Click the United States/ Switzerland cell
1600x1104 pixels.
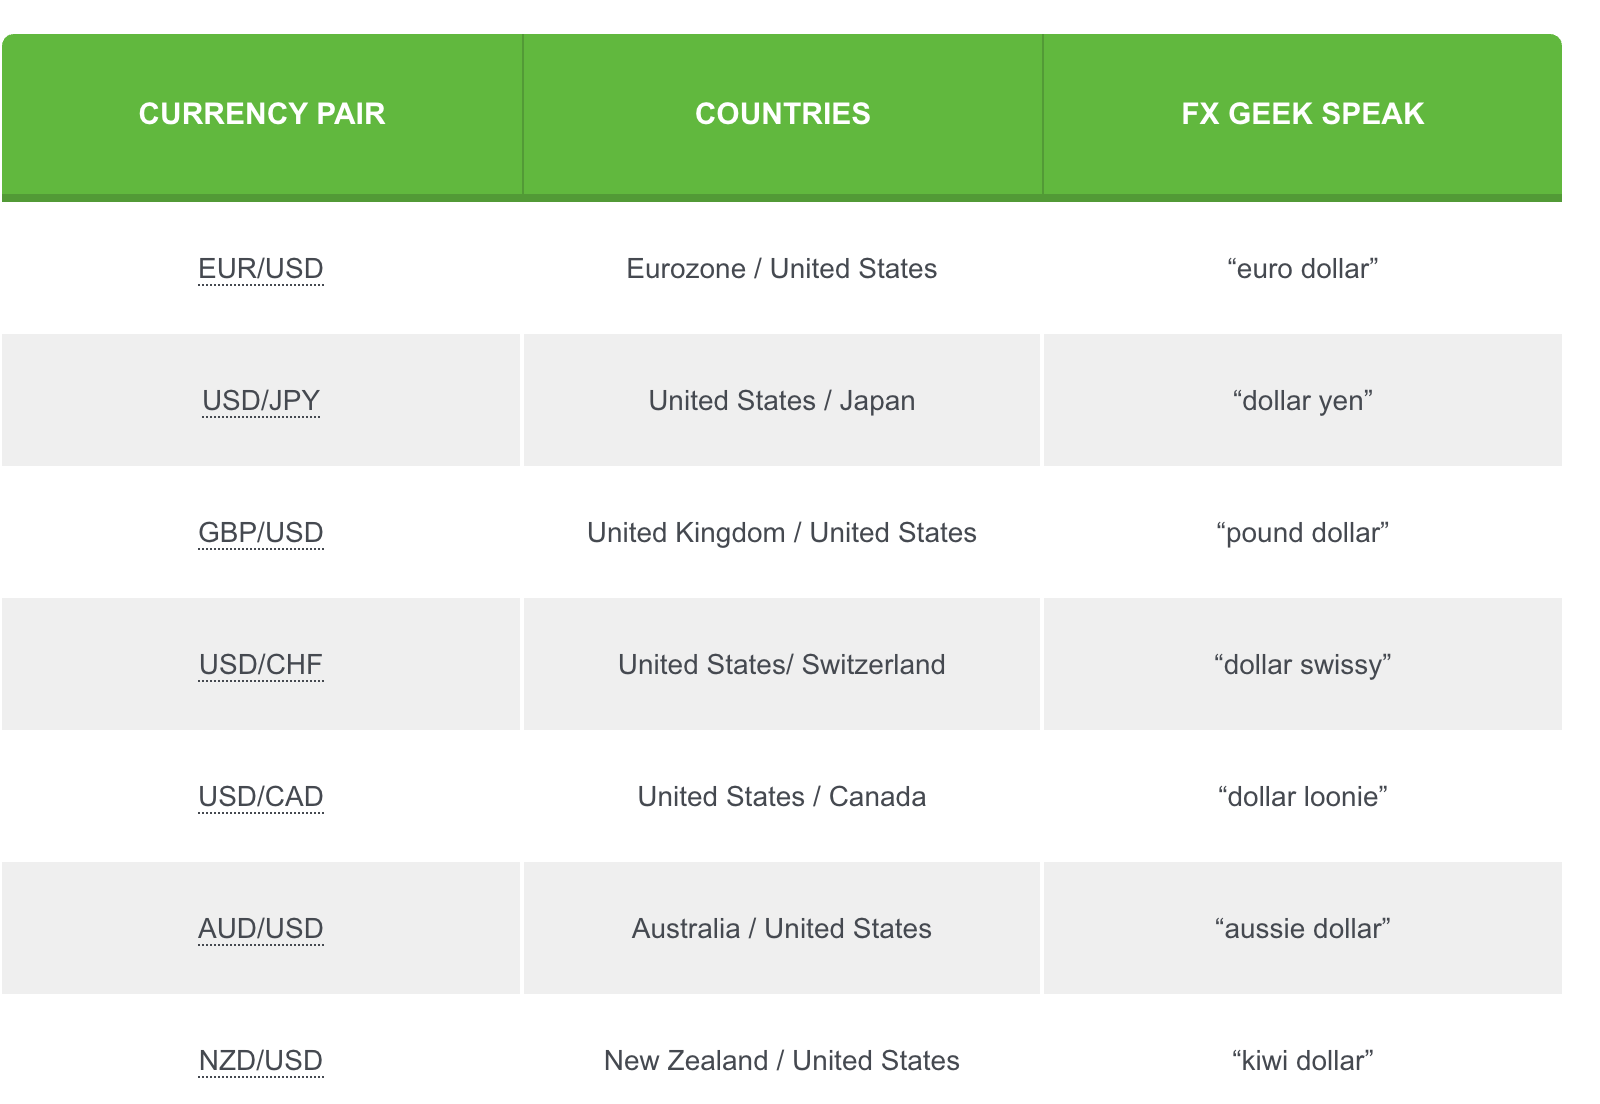[x=782, y=665]
